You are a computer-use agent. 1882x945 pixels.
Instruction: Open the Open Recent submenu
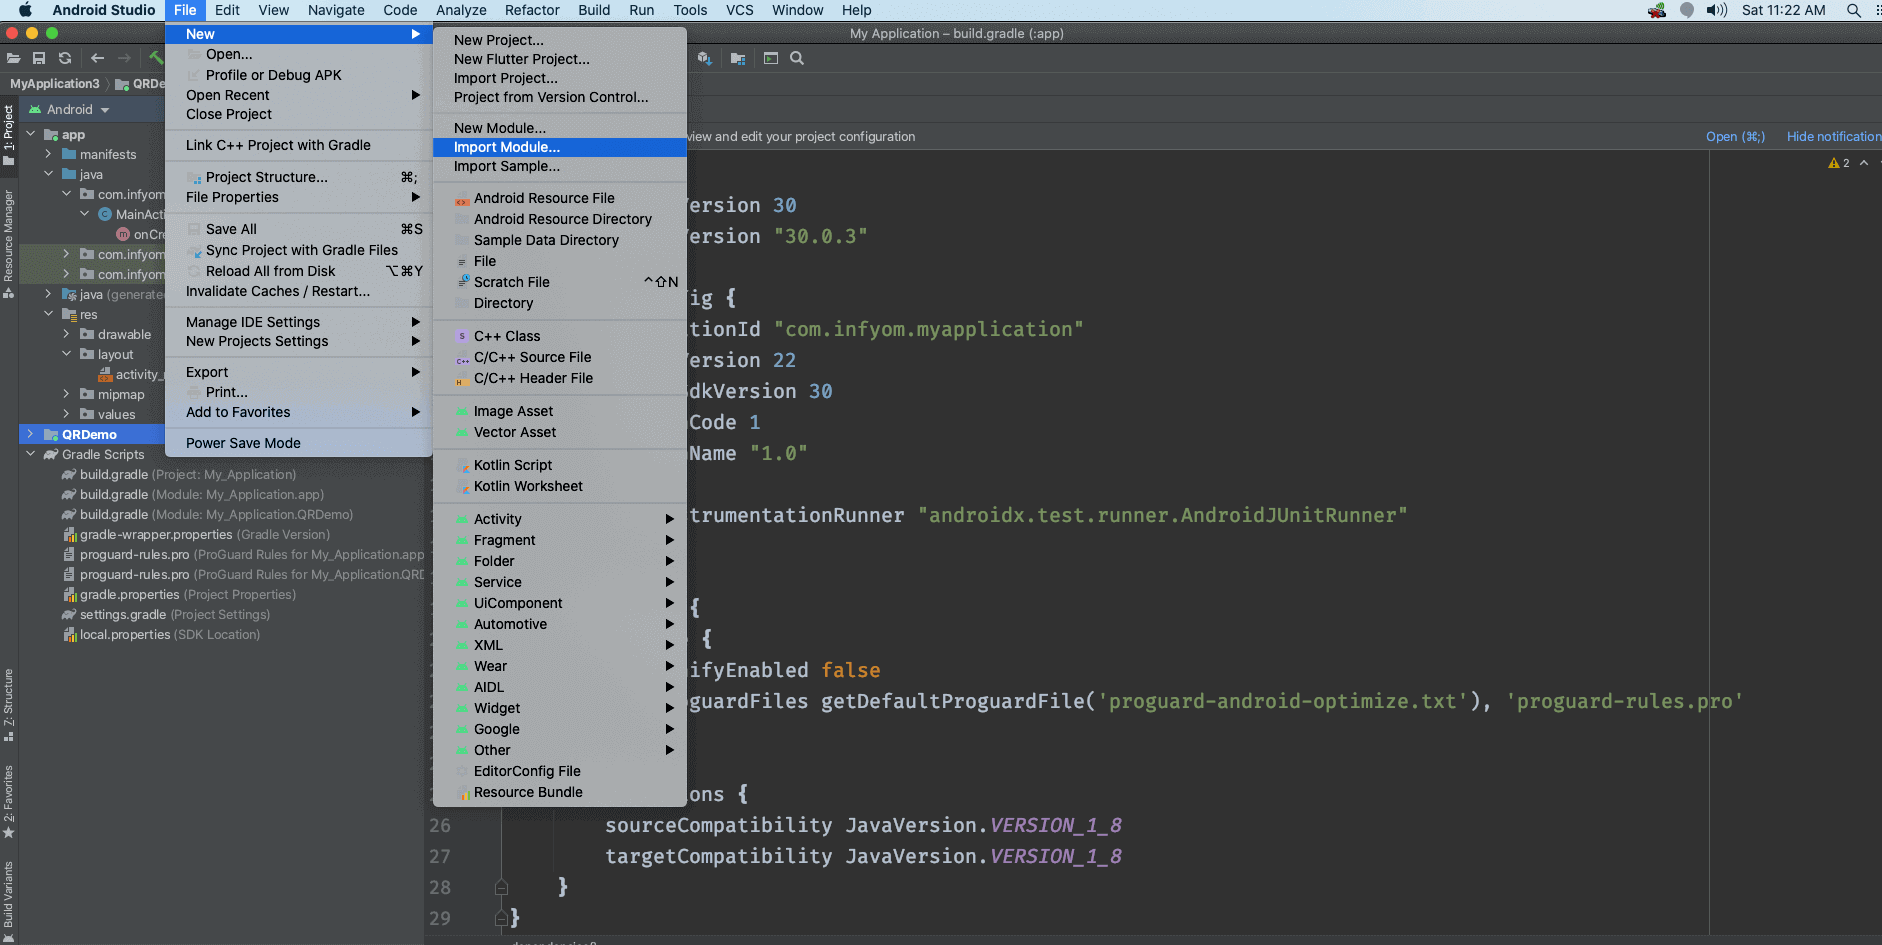(x=228, y=94)
